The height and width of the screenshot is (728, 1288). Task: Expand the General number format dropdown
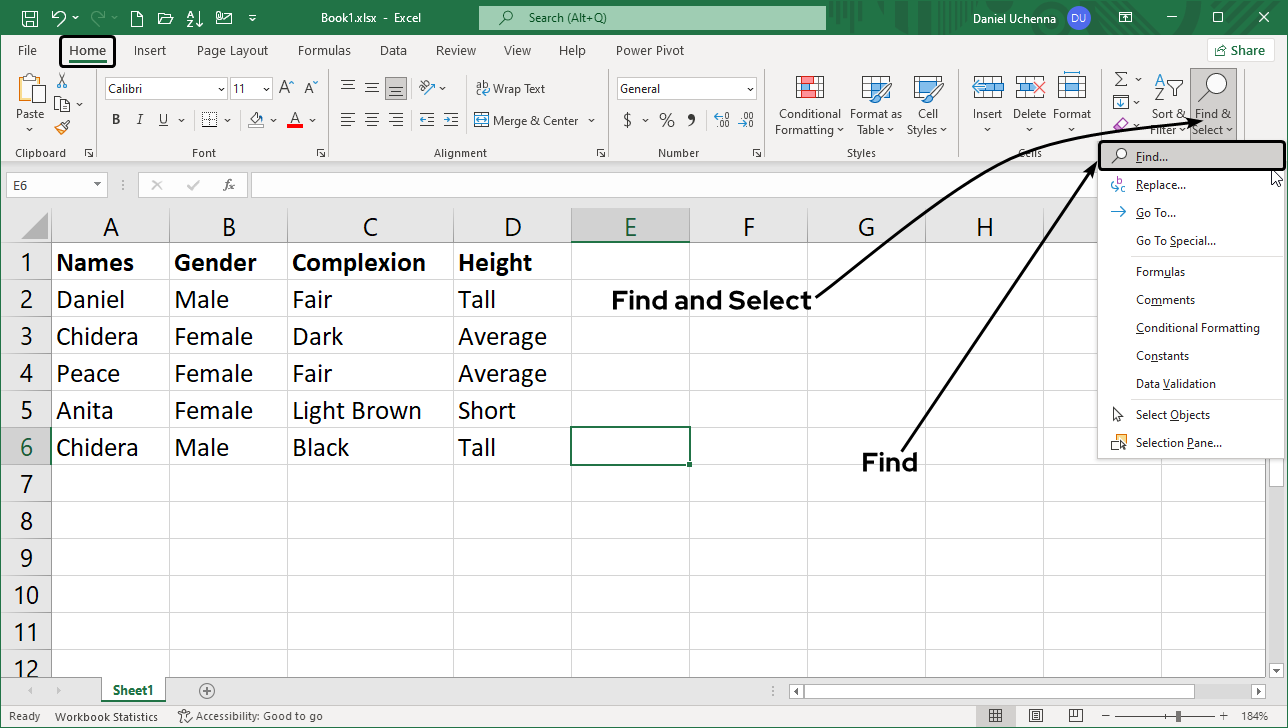[x=750, y=89]
